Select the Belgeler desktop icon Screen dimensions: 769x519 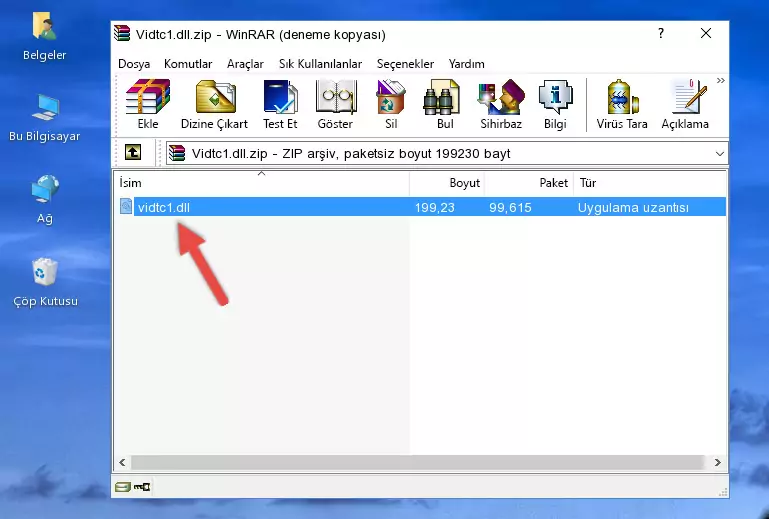tap(45, 37)
